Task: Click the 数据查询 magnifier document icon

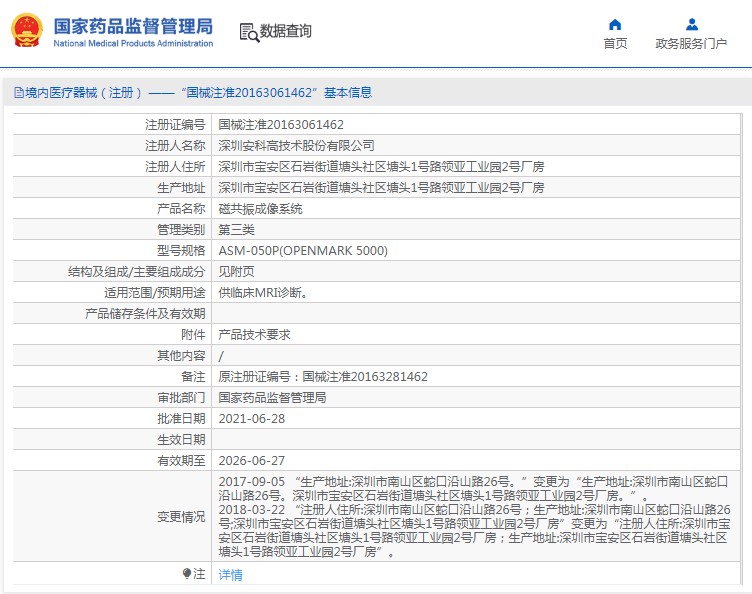Action: [248, 32]
